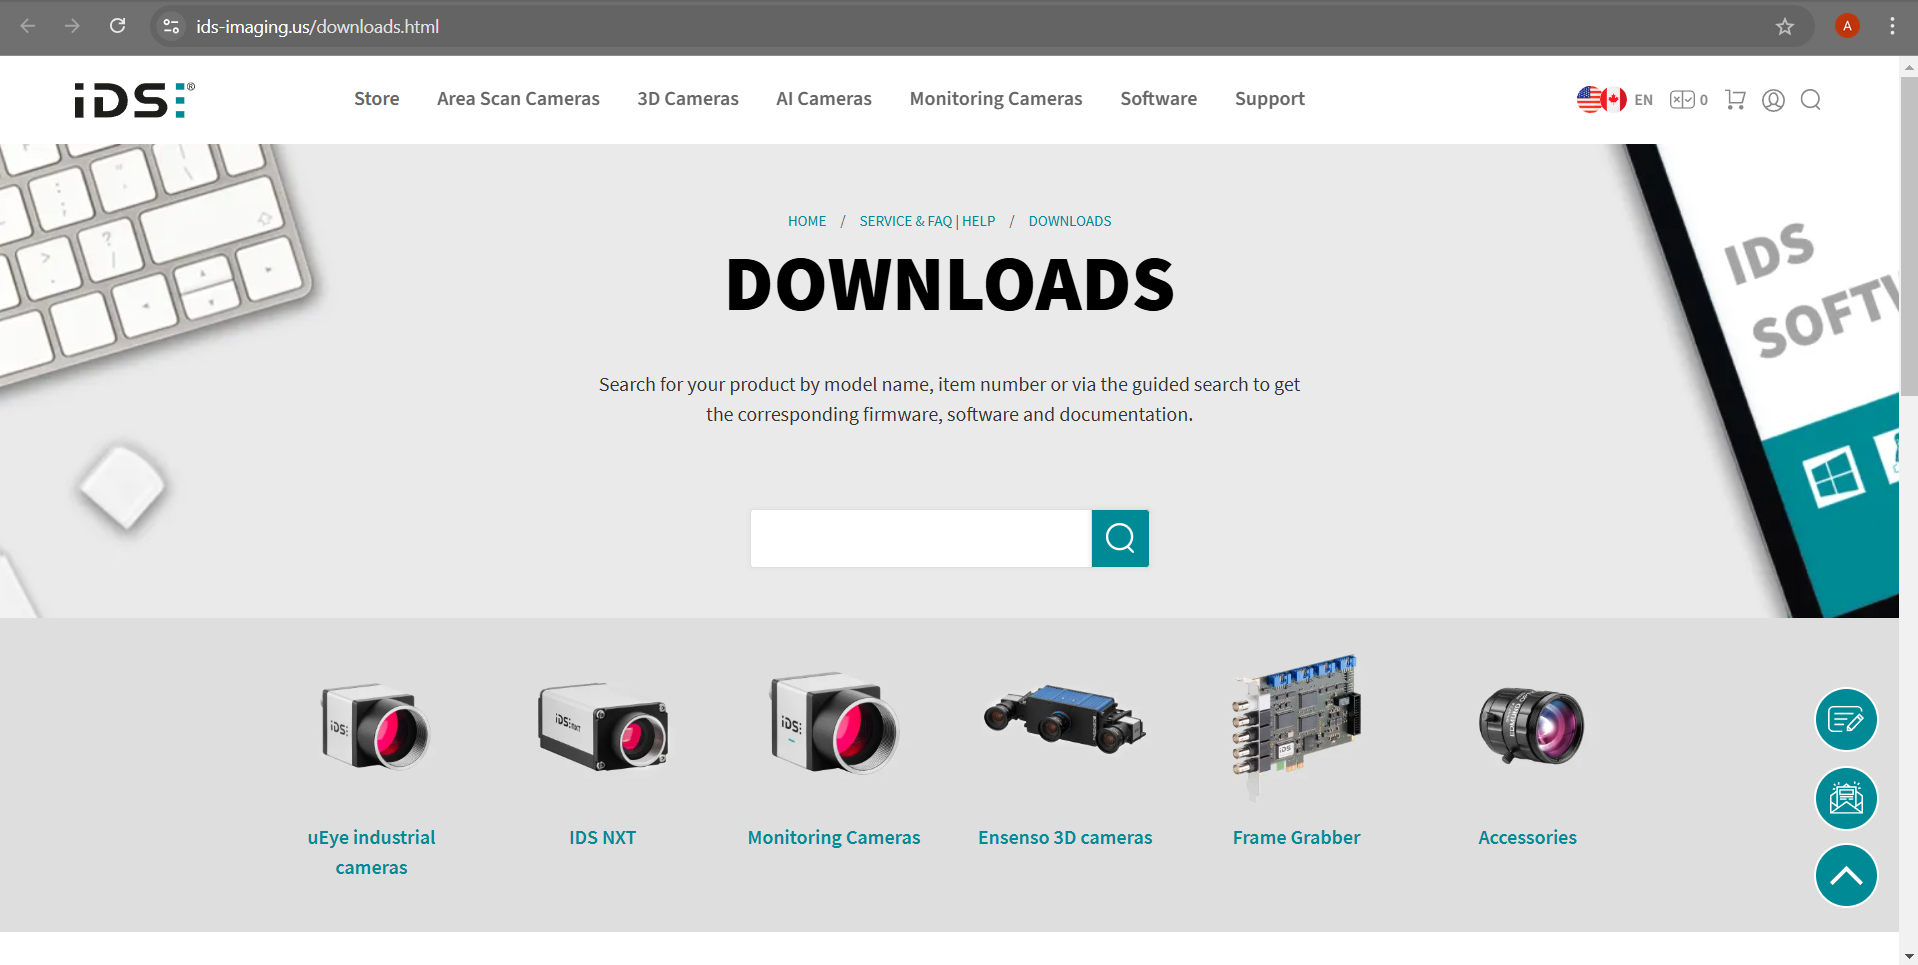Viewport: 1918px width, 965px height.
Task: Open the Store menu
Action: point(376,99)
